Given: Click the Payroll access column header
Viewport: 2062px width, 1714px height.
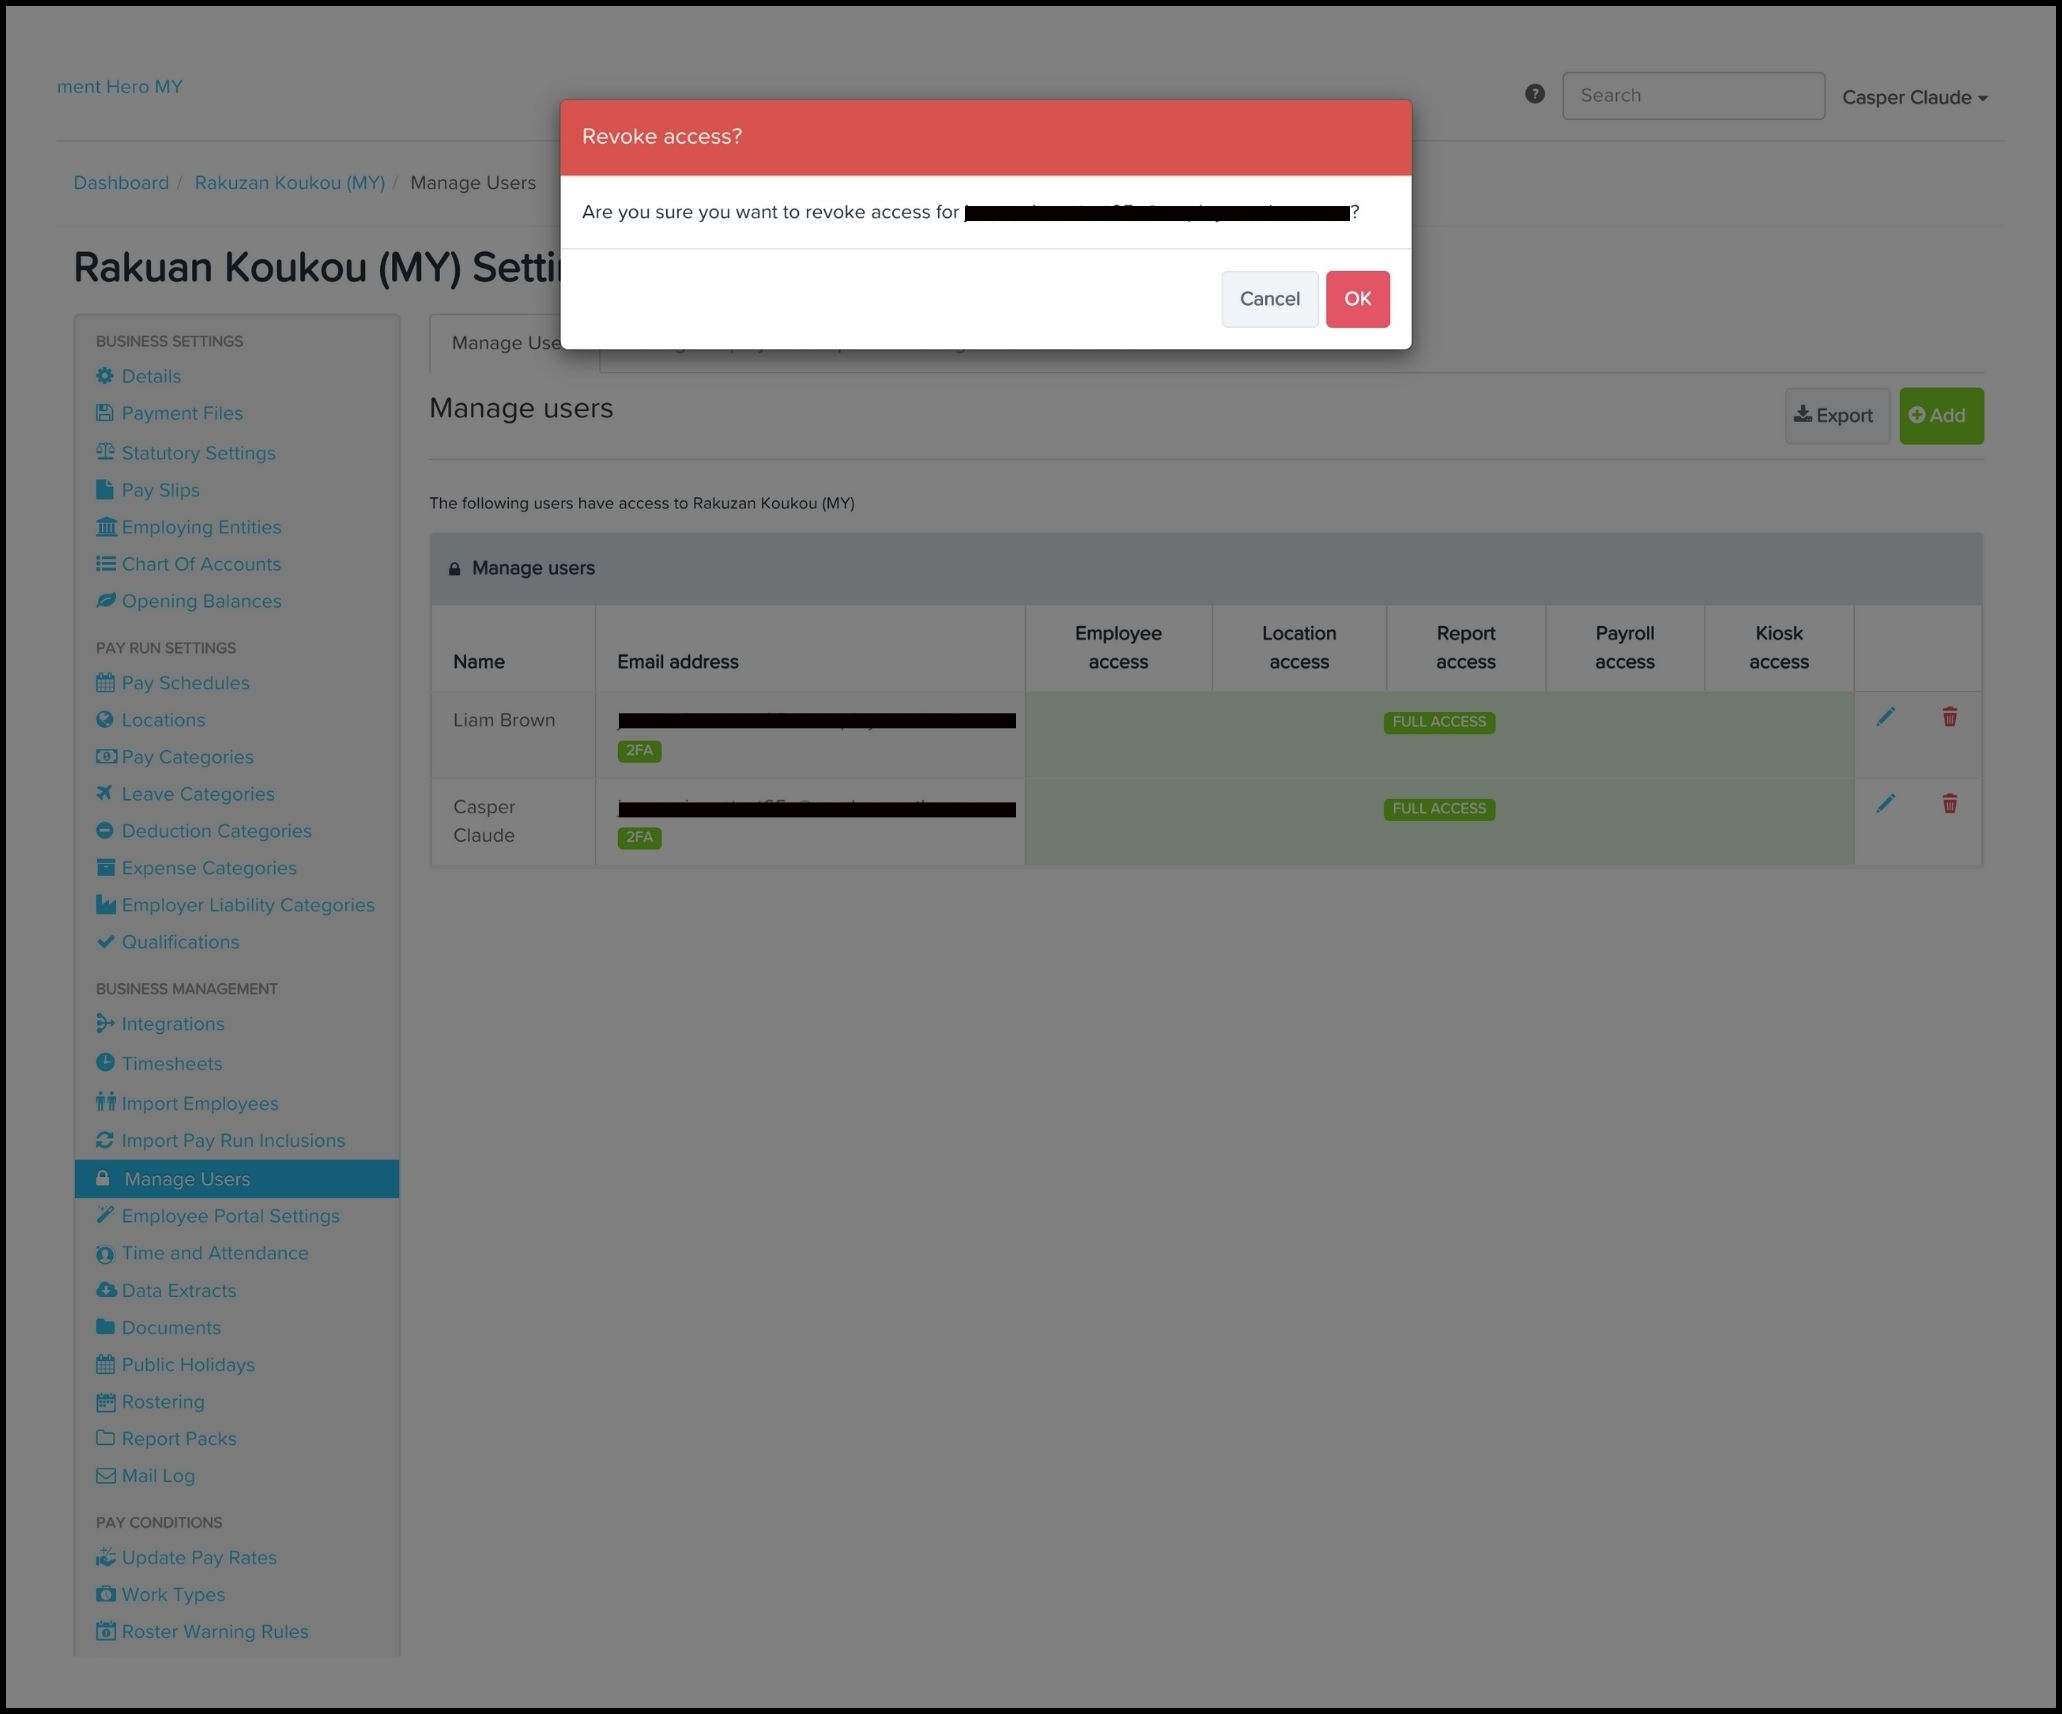Looking at the screenshot, I should point(1624,648).
